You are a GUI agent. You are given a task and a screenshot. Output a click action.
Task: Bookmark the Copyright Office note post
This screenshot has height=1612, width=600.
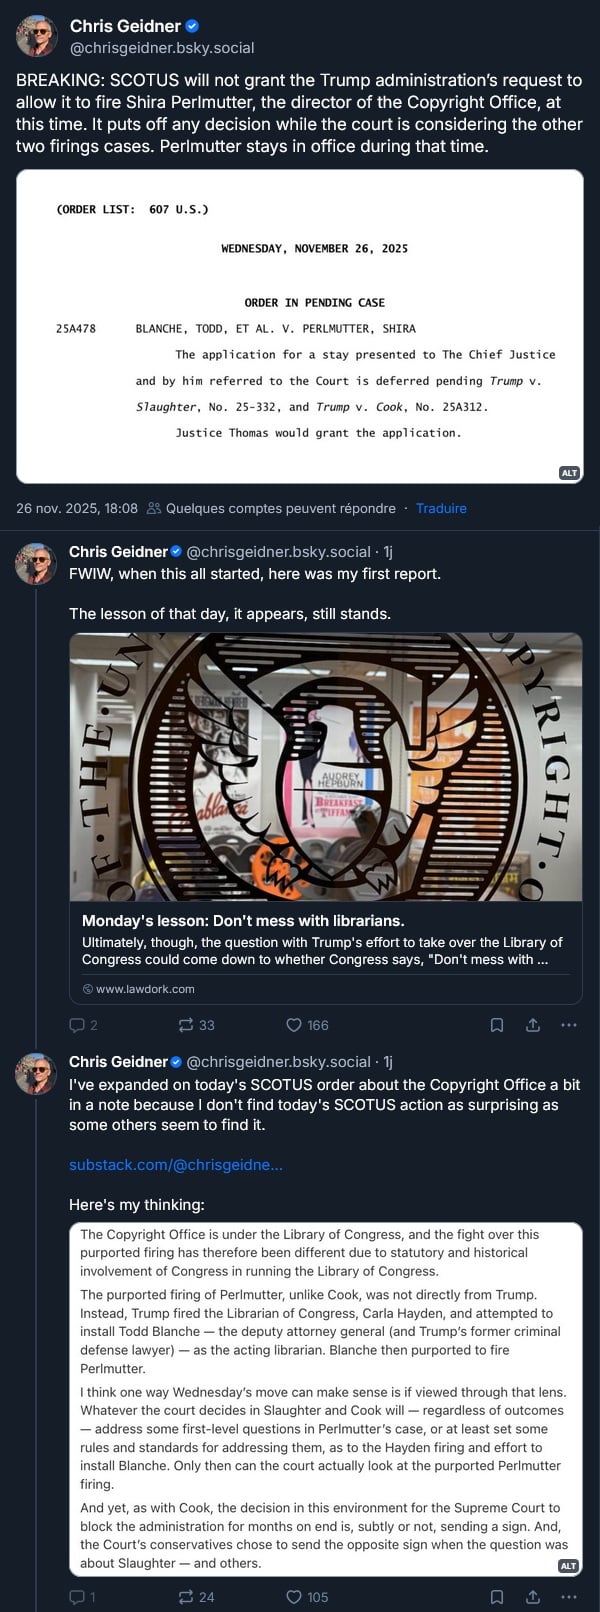tap(497, 1597)
